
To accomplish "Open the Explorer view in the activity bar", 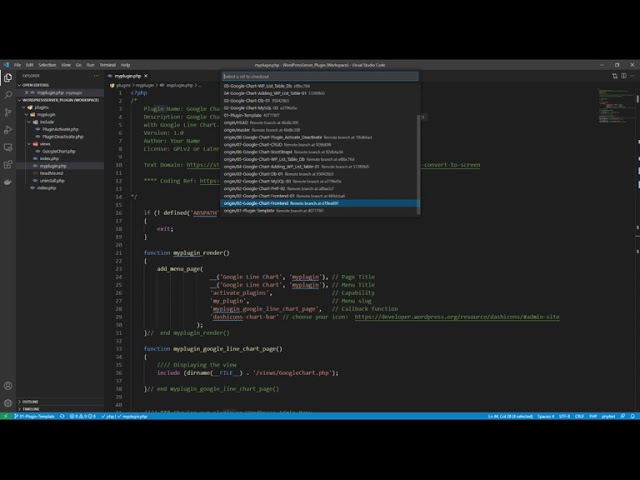I will [x=8, y=78].
